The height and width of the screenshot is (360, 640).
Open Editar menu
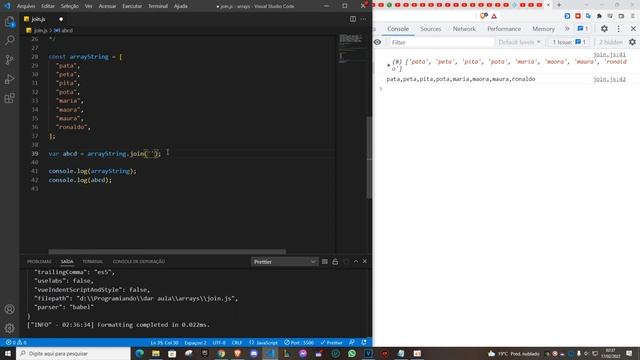[x=48, y=6]
